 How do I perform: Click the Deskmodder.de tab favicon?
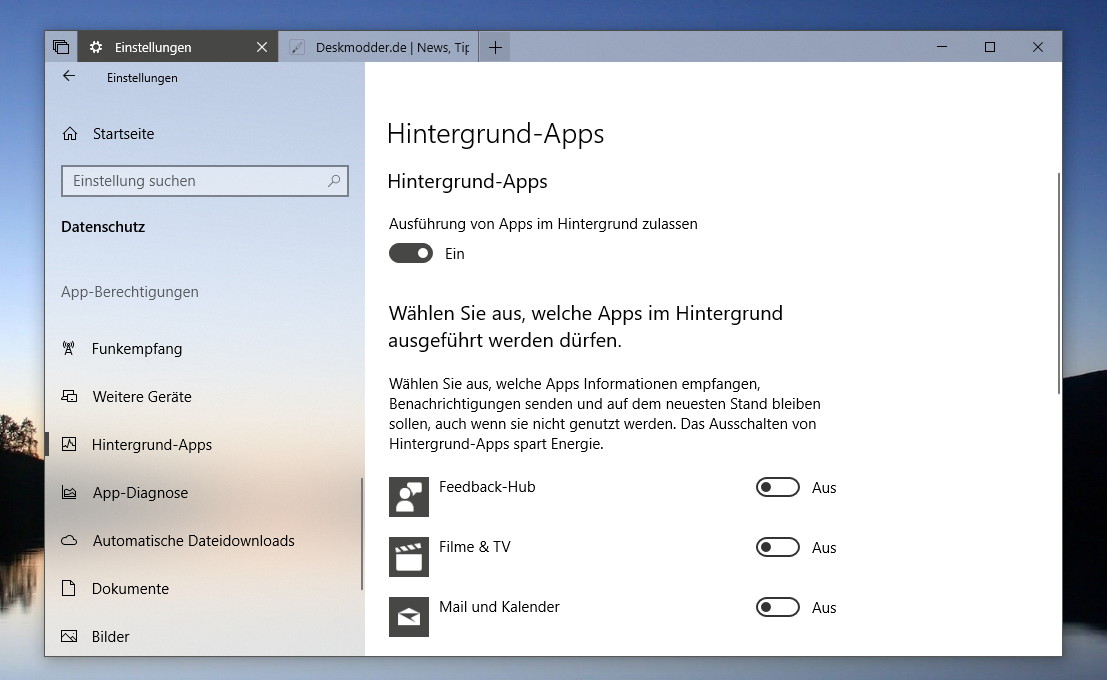(x=297, y=47)
